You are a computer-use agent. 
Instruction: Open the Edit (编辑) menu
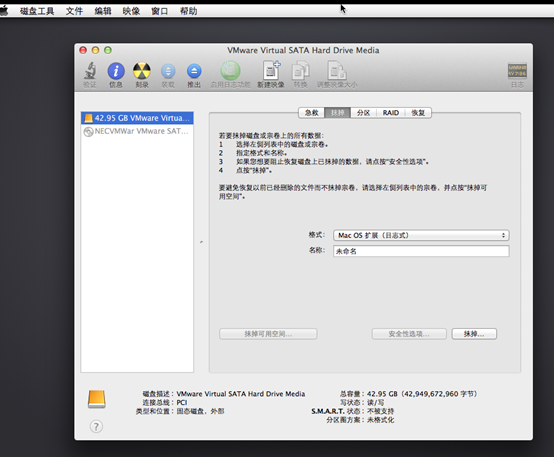click(x=103, y=11)
